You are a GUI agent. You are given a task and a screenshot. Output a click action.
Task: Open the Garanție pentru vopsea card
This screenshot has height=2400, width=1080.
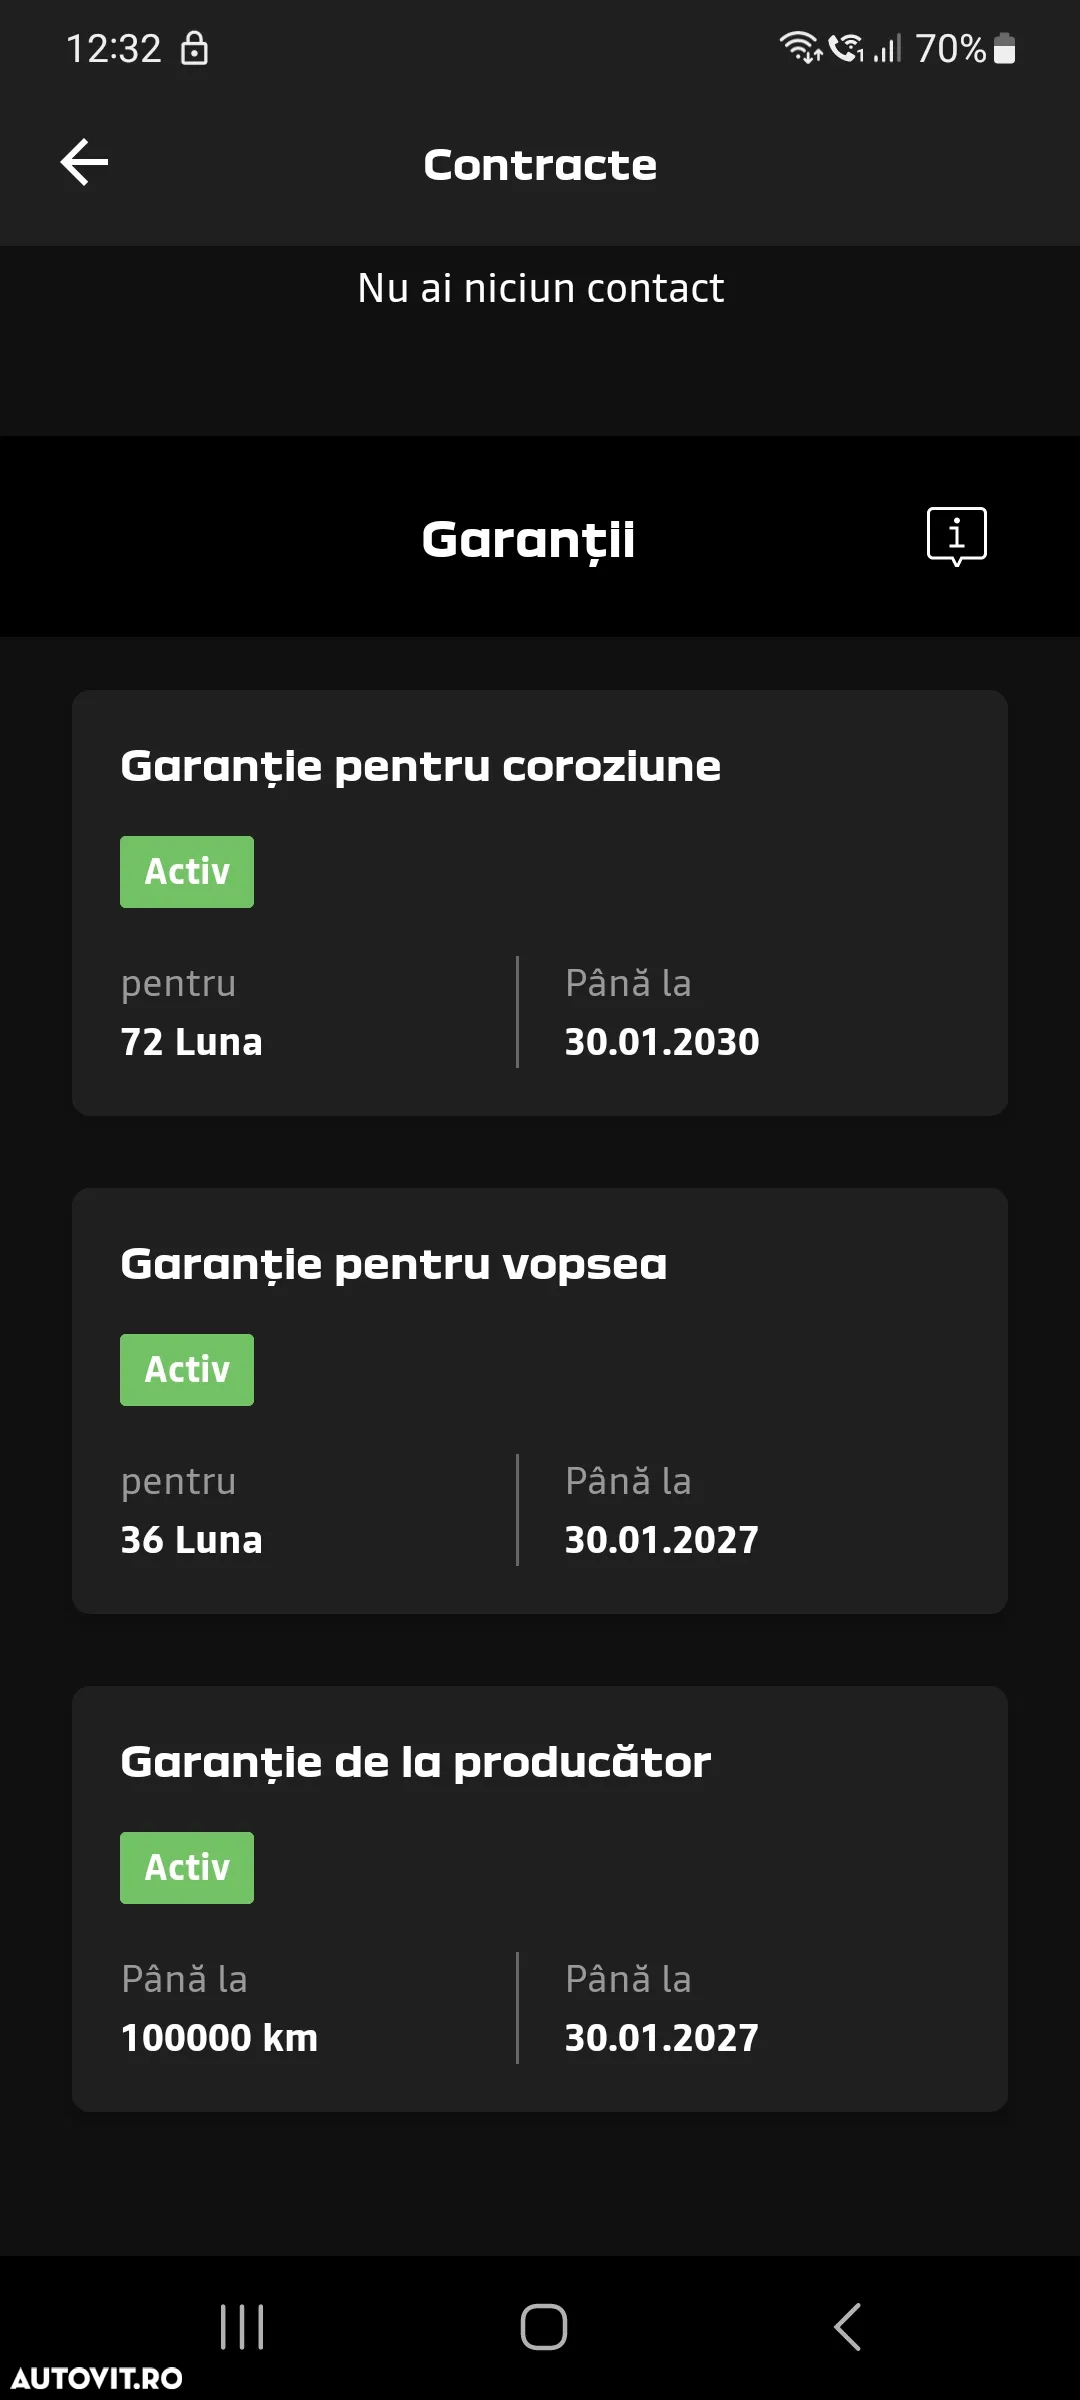[x=540, y=1401]
